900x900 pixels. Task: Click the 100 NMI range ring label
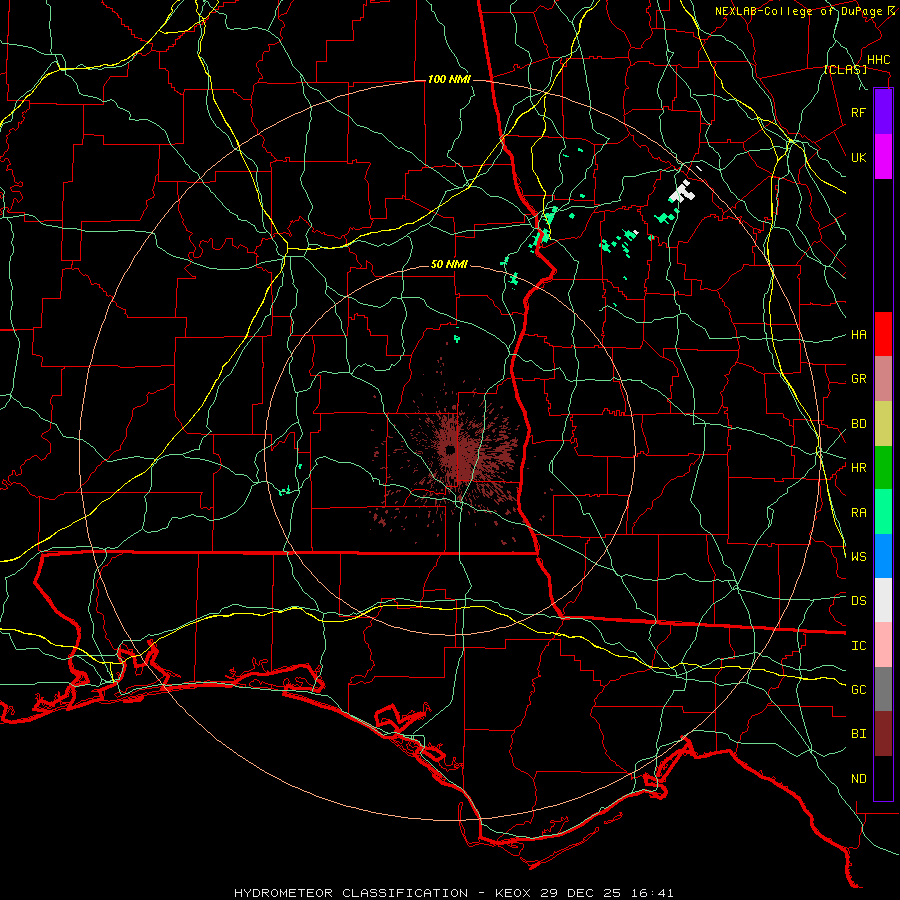[x=449, y=79]
